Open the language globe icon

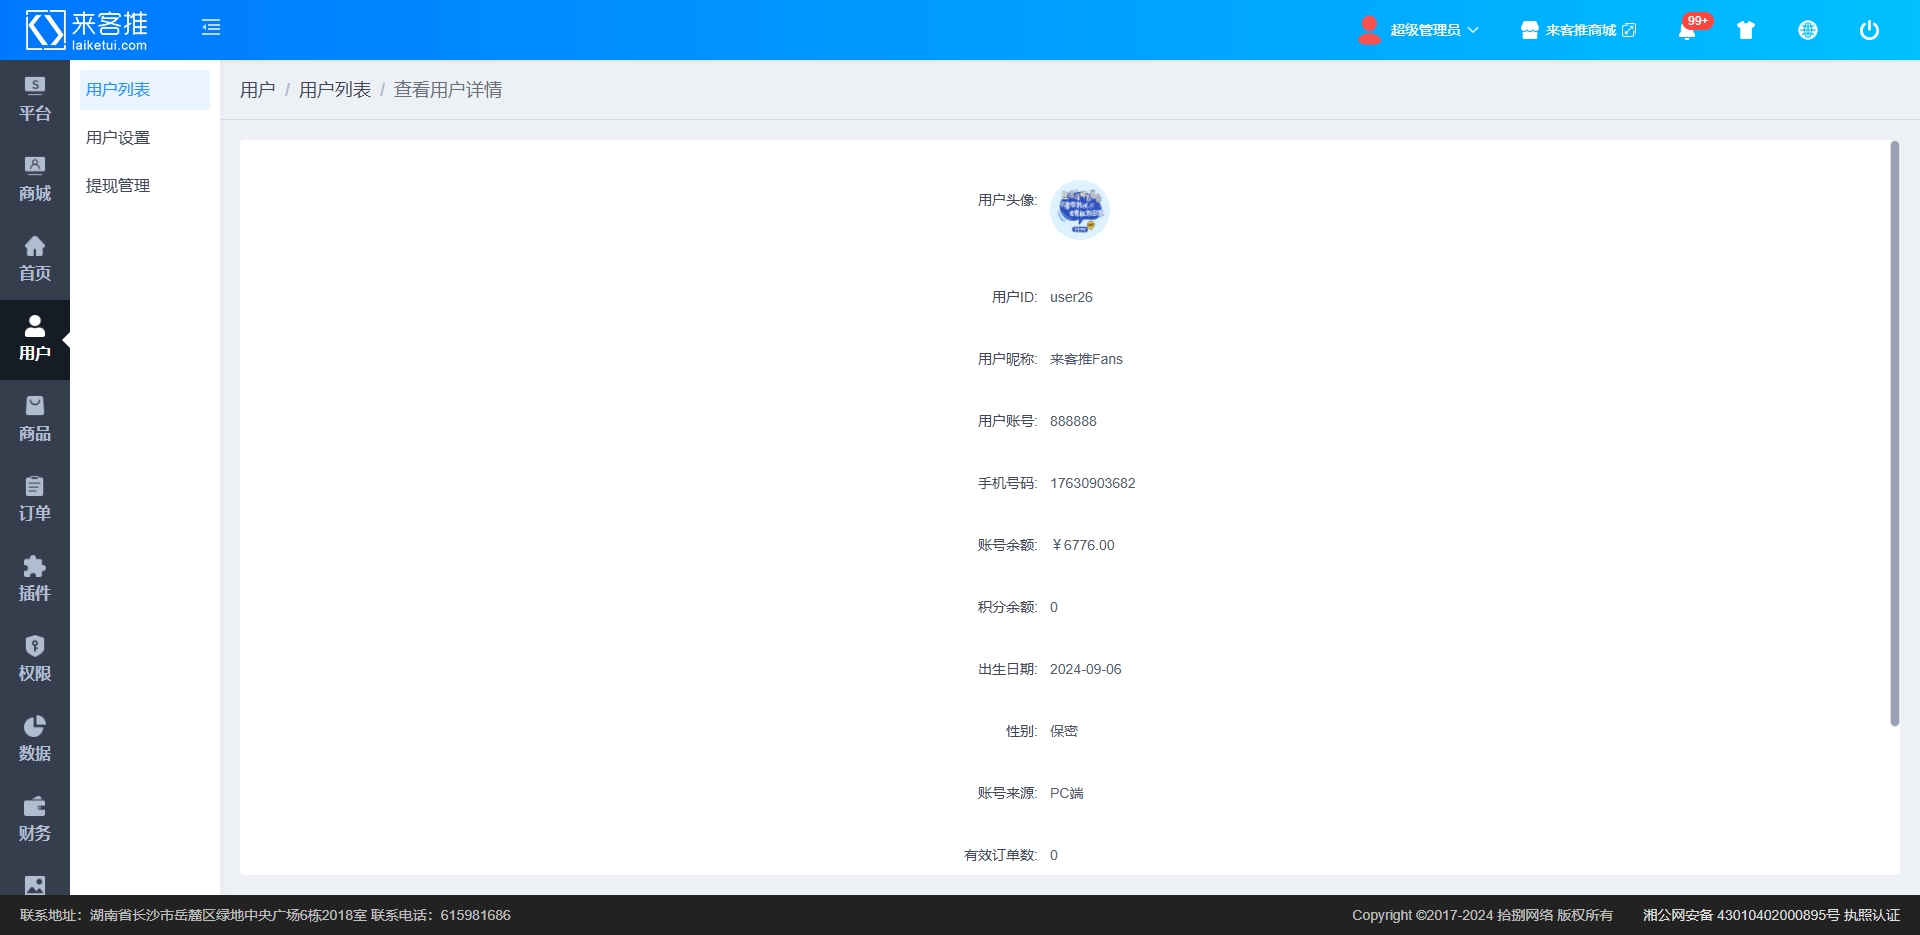(x=1807, y=31)
